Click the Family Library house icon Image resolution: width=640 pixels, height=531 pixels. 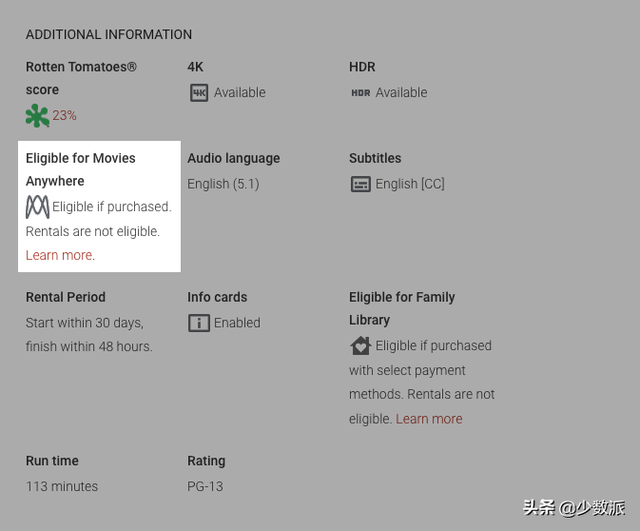coord(360,346)
